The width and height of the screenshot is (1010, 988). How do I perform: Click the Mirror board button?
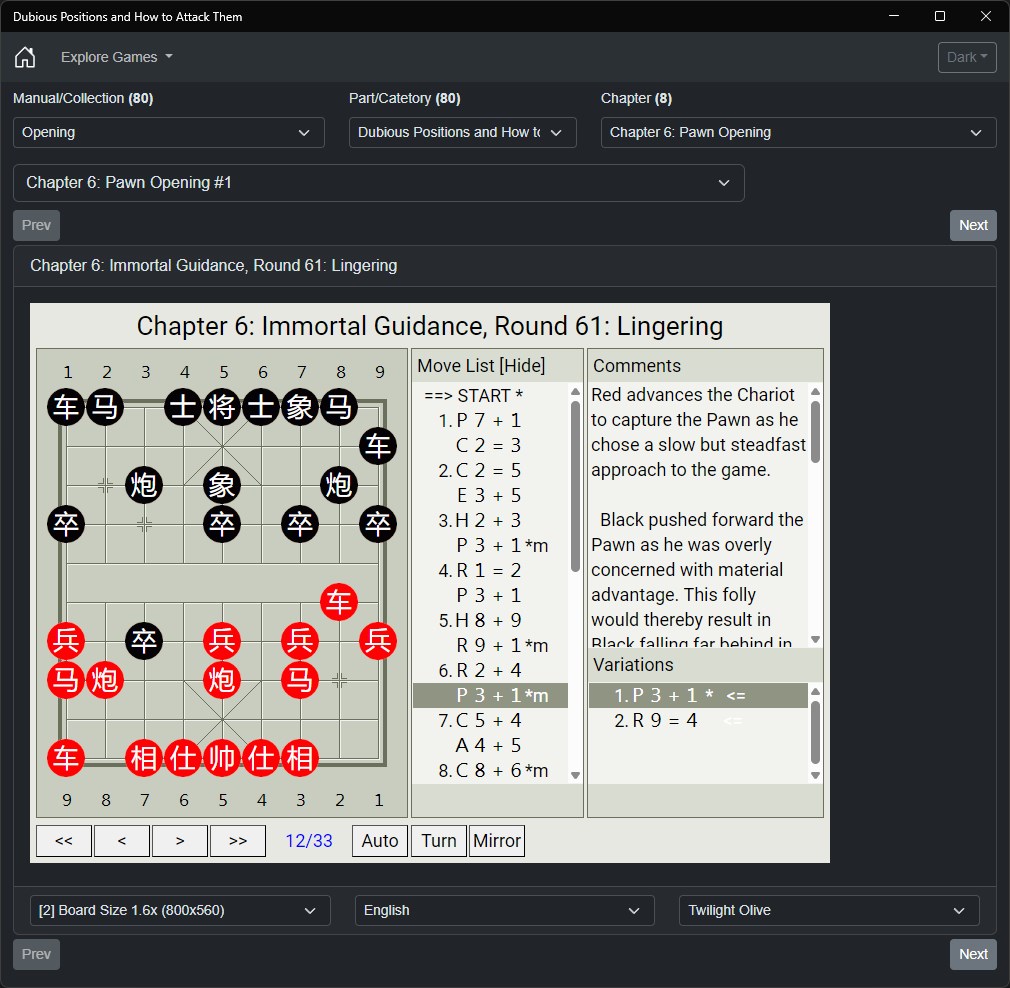click(497, 841)
